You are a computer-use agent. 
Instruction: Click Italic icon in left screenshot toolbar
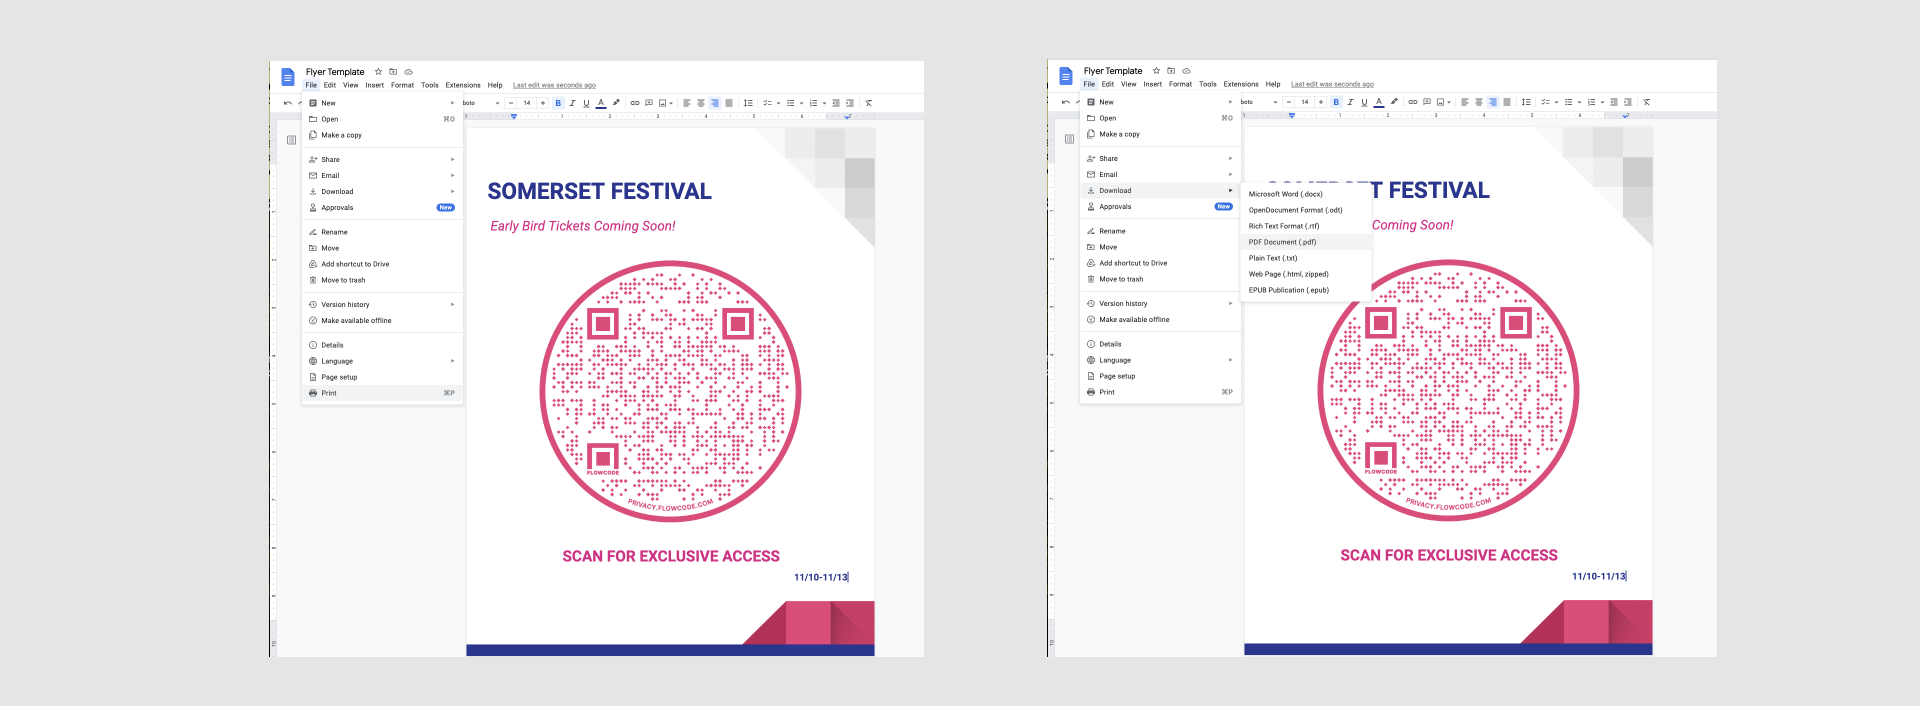[x=572, y=103]
